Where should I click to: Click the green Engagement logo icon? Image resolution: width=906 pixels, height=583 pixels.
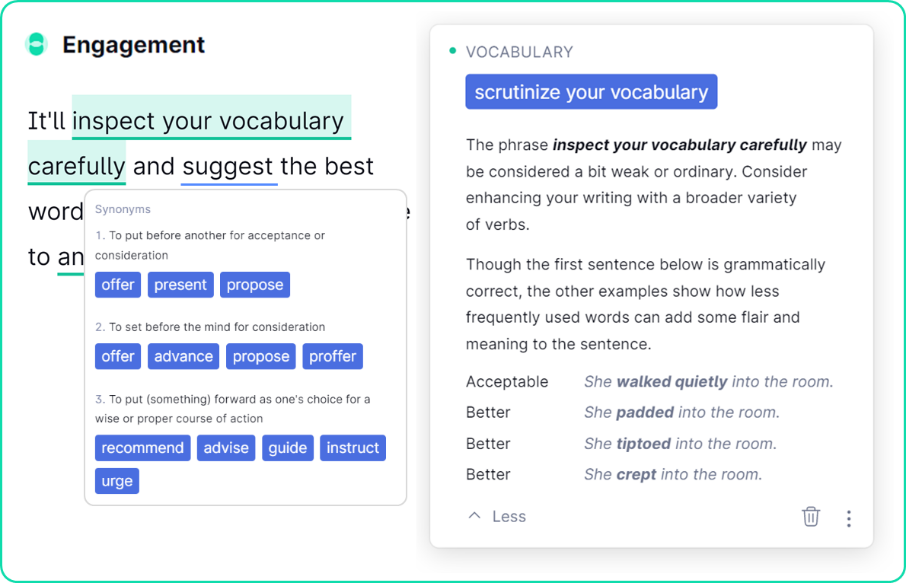pyautogui.click(x=36, y=44)
